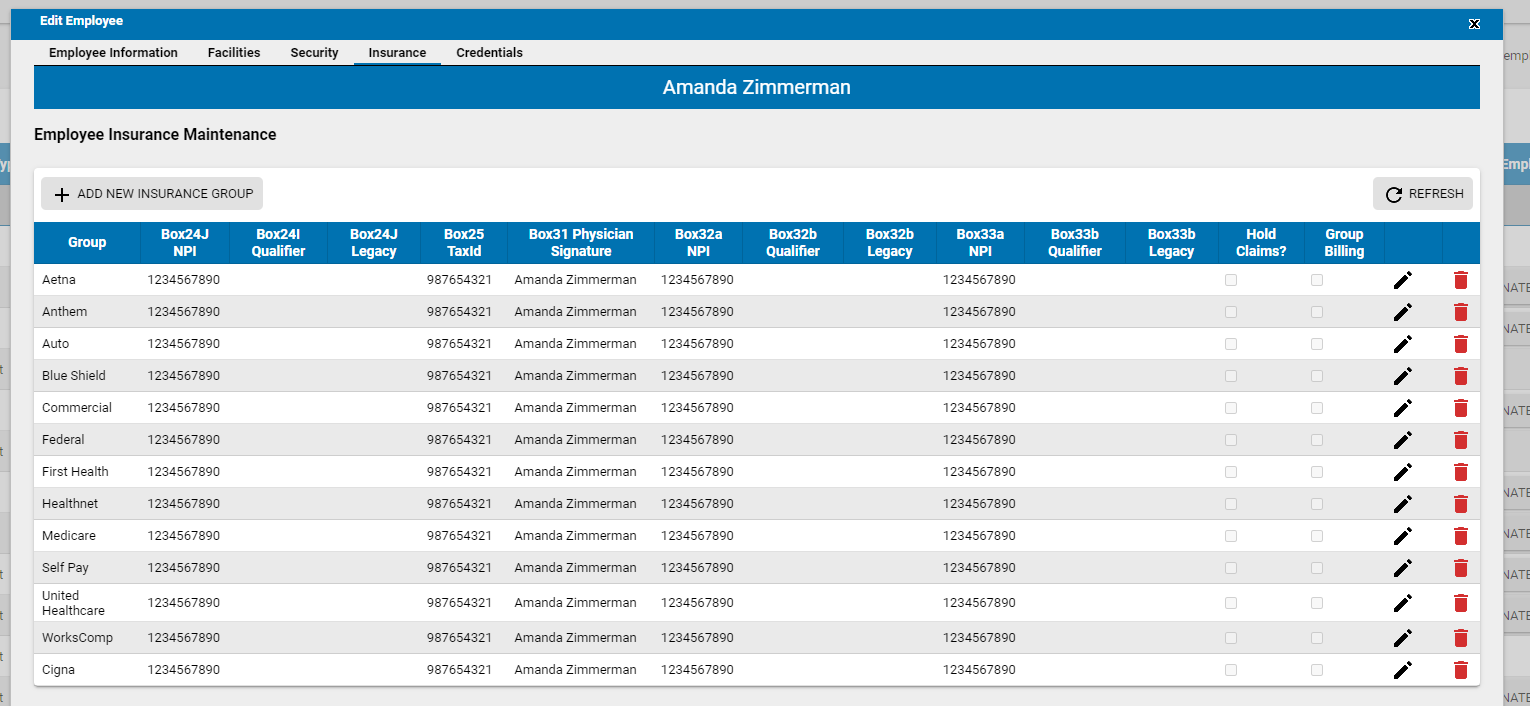This screenshot has width=1530, height=706.
Task: Open the Credentials tab
Action: (x=489, y=52)
